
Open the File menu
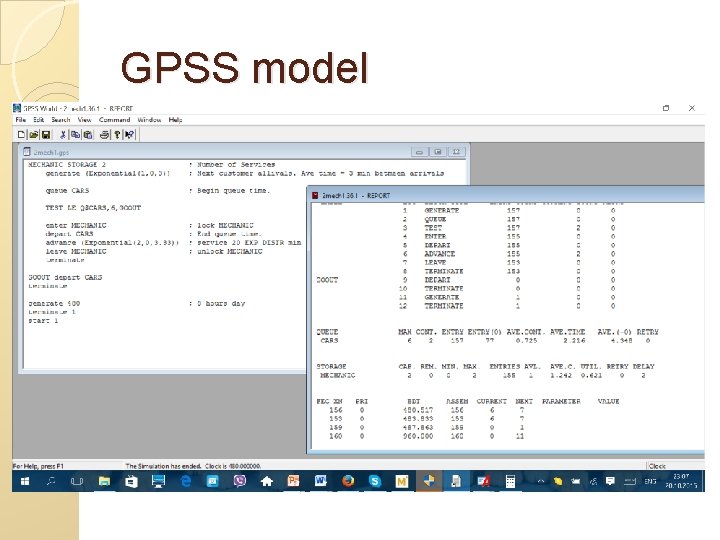click(21, 120)
